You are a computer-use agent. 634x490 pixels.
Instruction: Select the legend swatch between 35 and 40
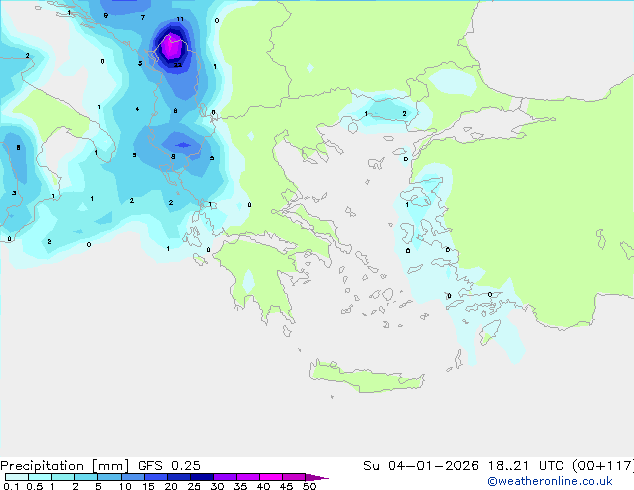[248, 477]
